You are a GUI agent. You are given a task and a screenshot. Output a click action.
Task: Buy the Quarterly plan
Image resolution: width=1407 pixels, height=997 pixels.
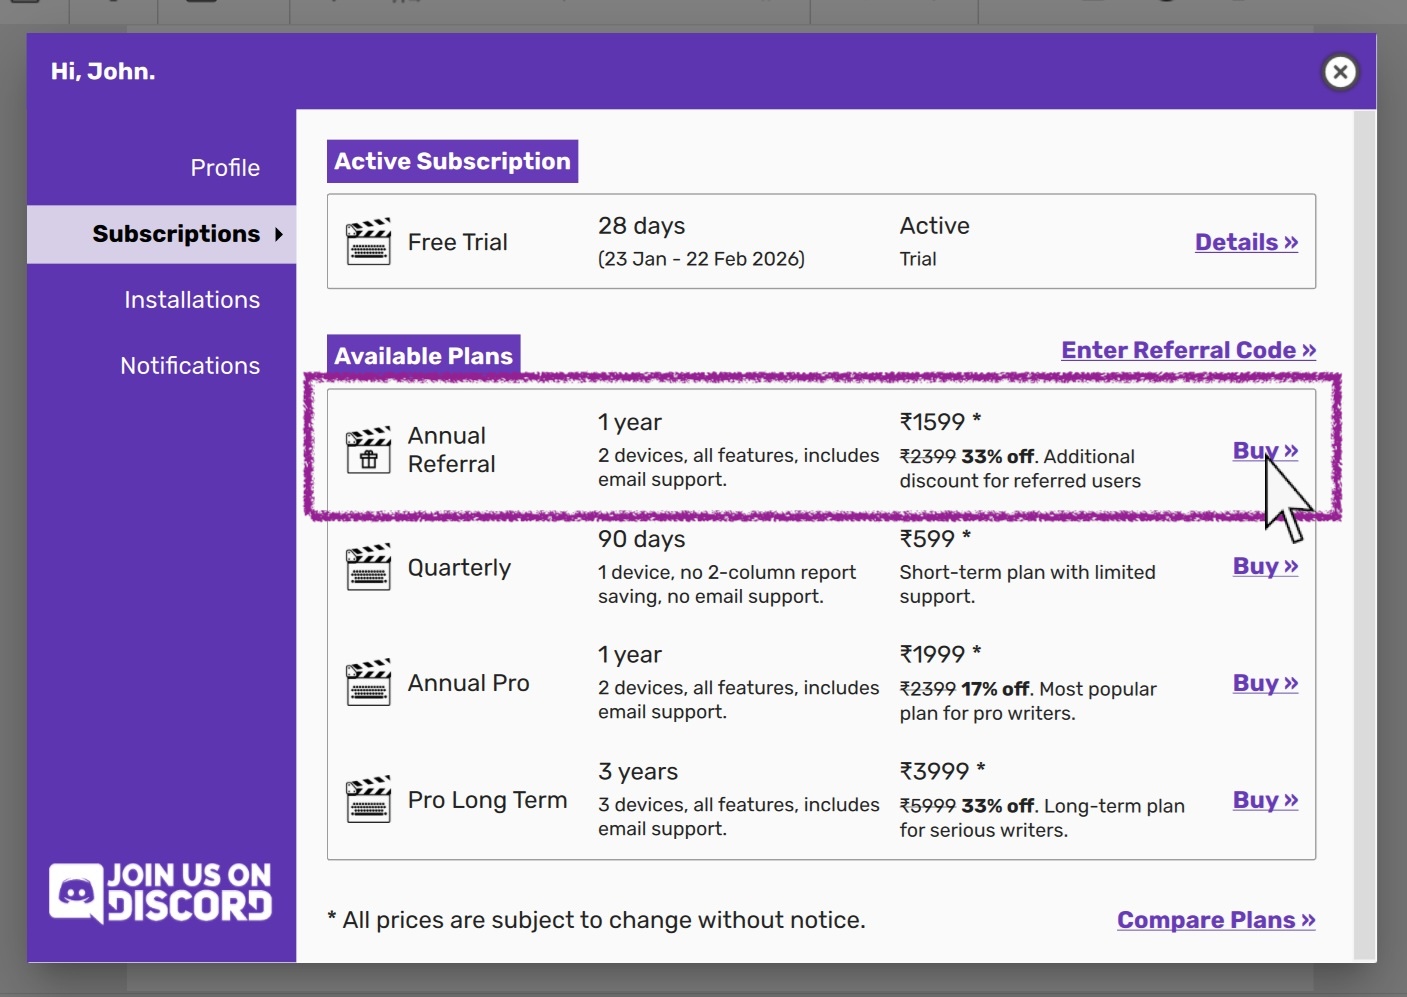point(1265,566)
